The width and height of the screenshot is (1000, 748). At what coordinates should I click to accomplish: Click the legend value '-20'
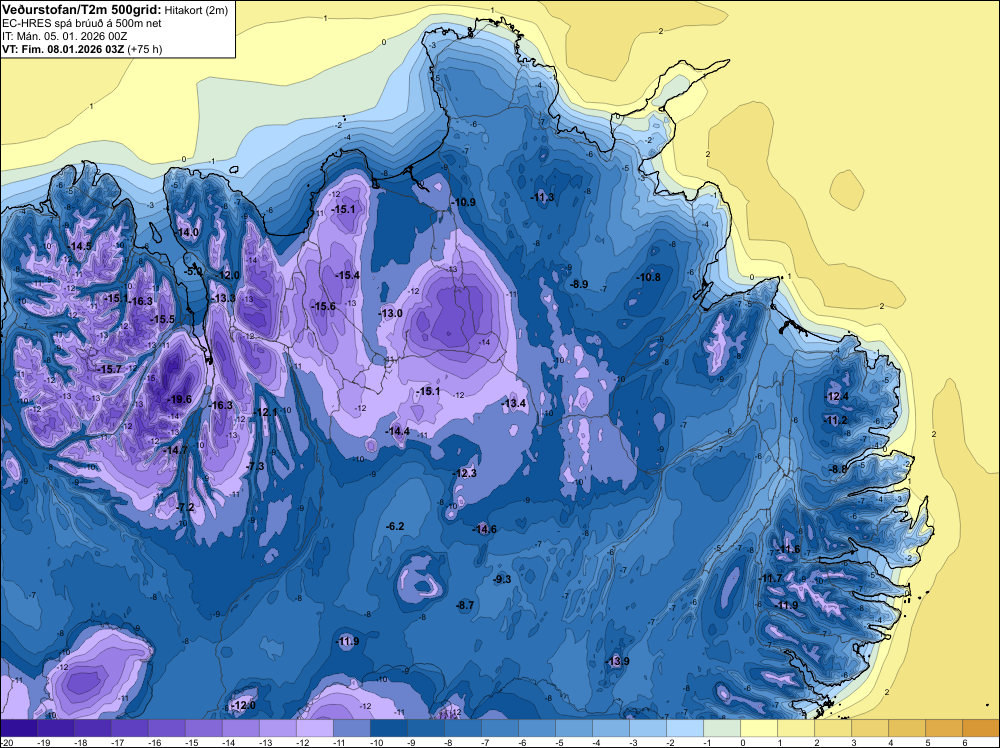click(x=6, y=742)
